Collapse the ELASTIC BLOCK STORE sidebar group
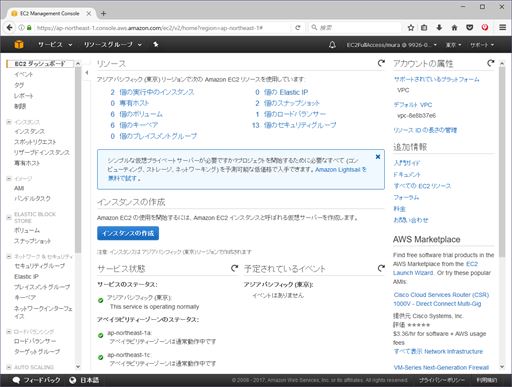The width and height of the screenshot is (512, 387). 9,217
